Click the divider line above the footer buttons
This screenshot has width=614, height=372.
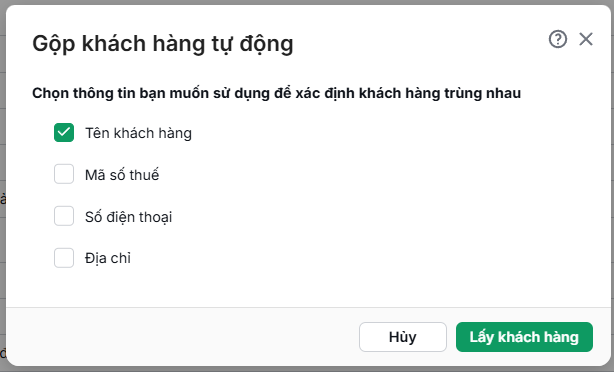(308, 307)
